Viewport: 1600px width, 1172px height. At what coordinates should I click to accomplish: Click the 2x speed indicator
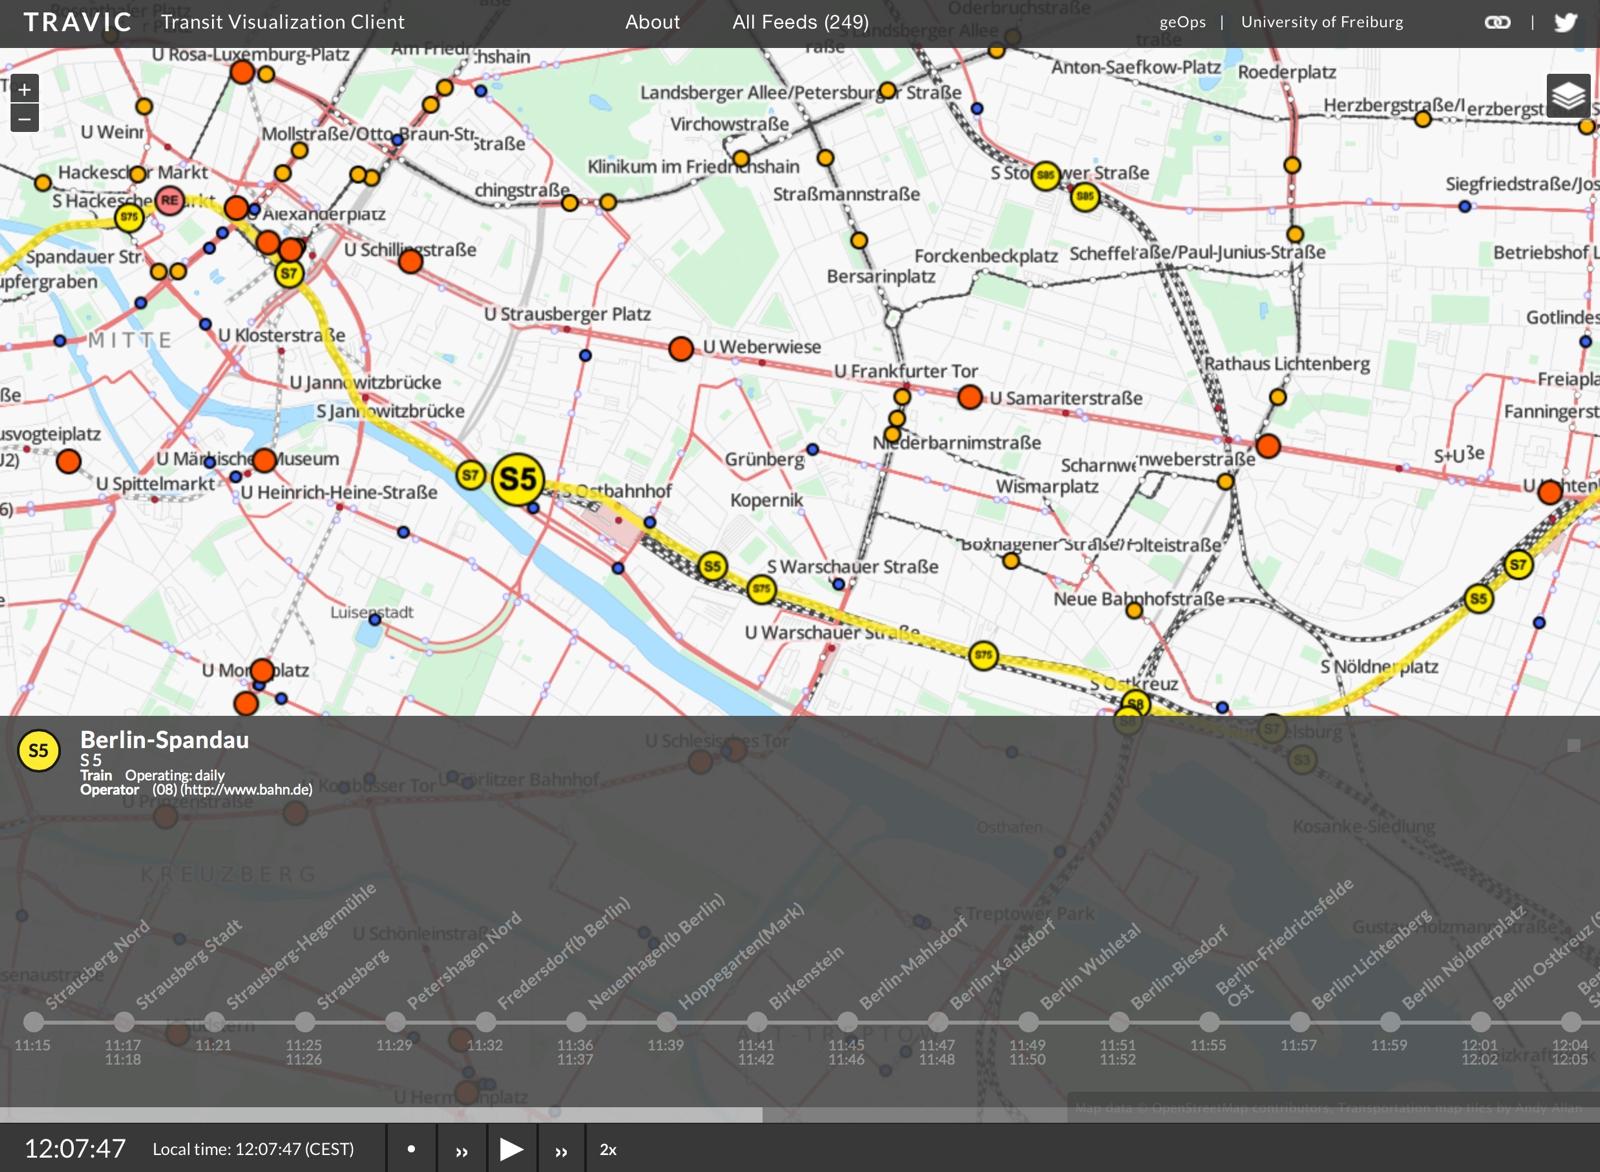(x=608, y=1149)
